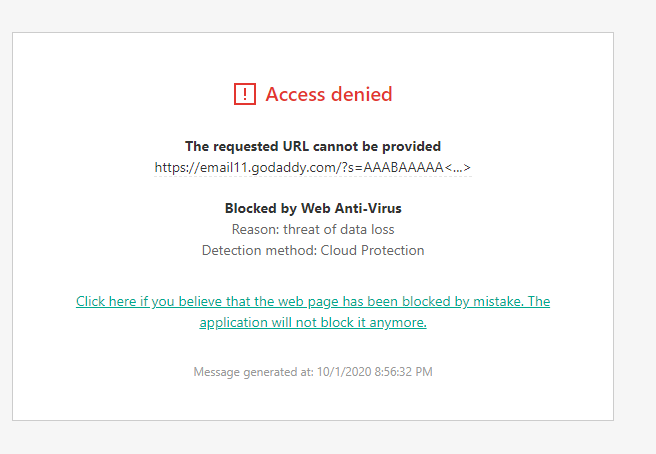
Task: Click the 'https://' prefix of the URL
Action: click(177, 167)
